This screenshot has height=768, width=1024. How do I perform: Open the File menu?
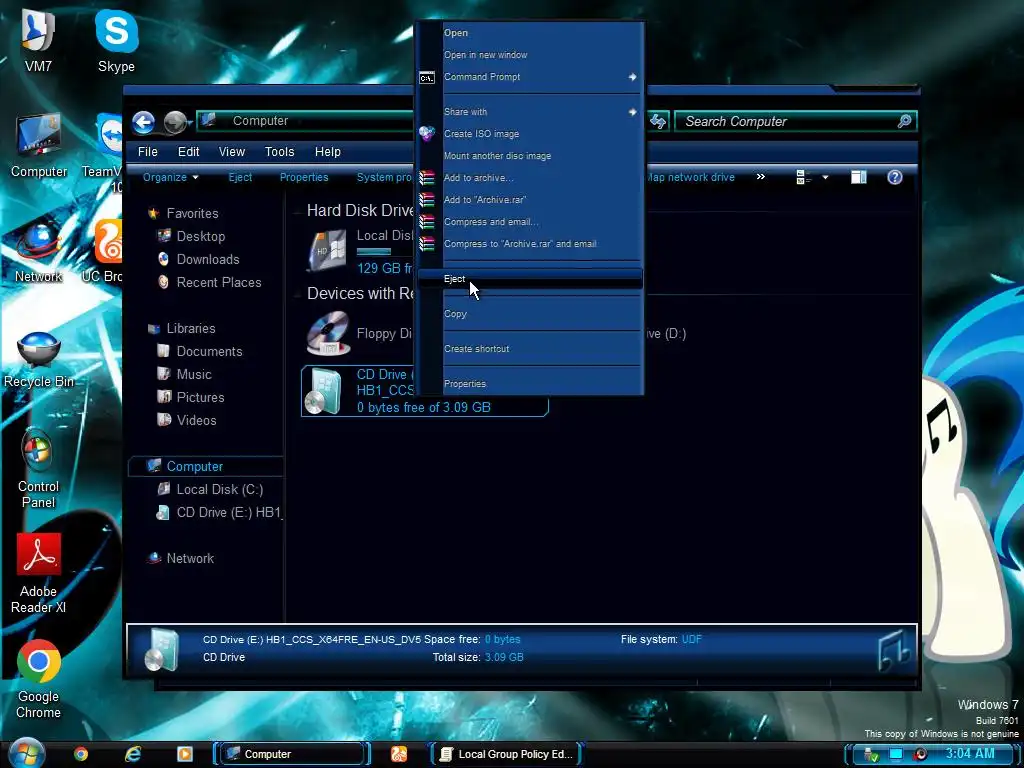point(148,152)
